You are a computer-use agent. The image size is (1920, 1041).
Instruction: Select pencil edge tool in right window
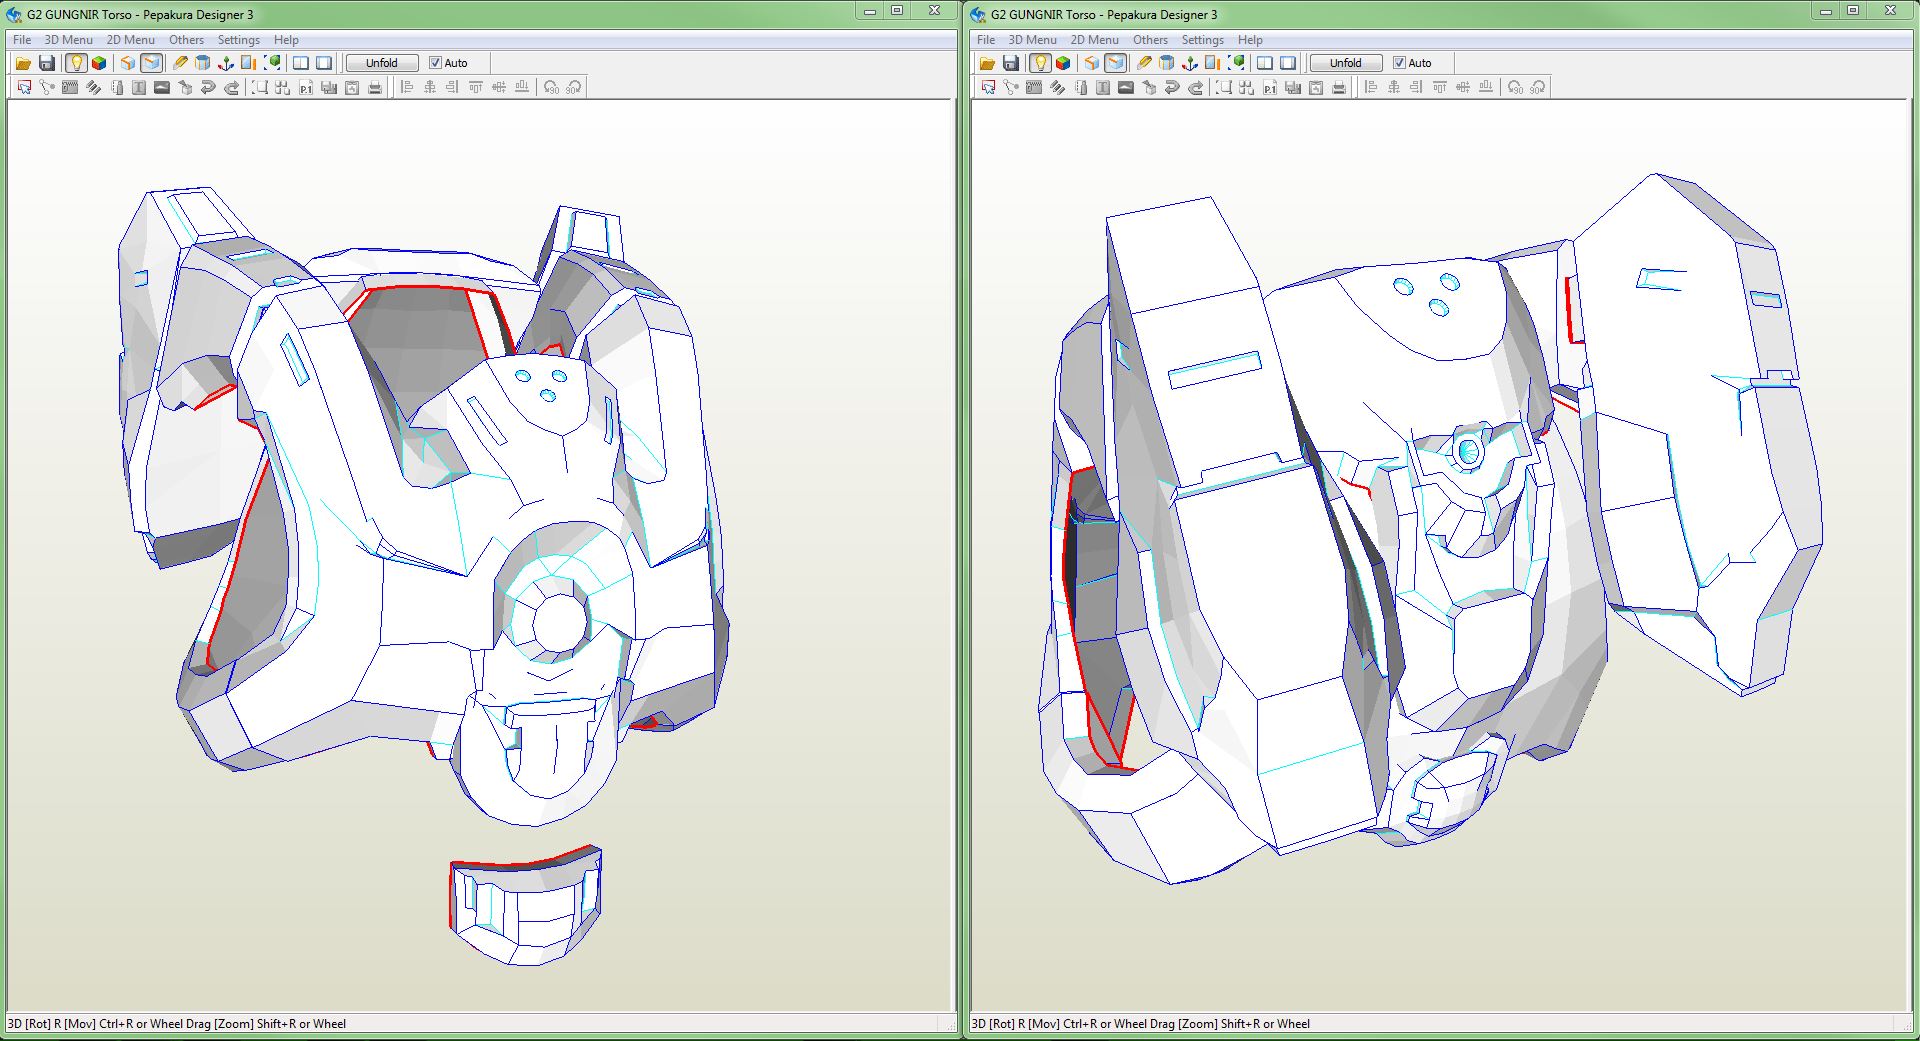[x=1144, y=63]
